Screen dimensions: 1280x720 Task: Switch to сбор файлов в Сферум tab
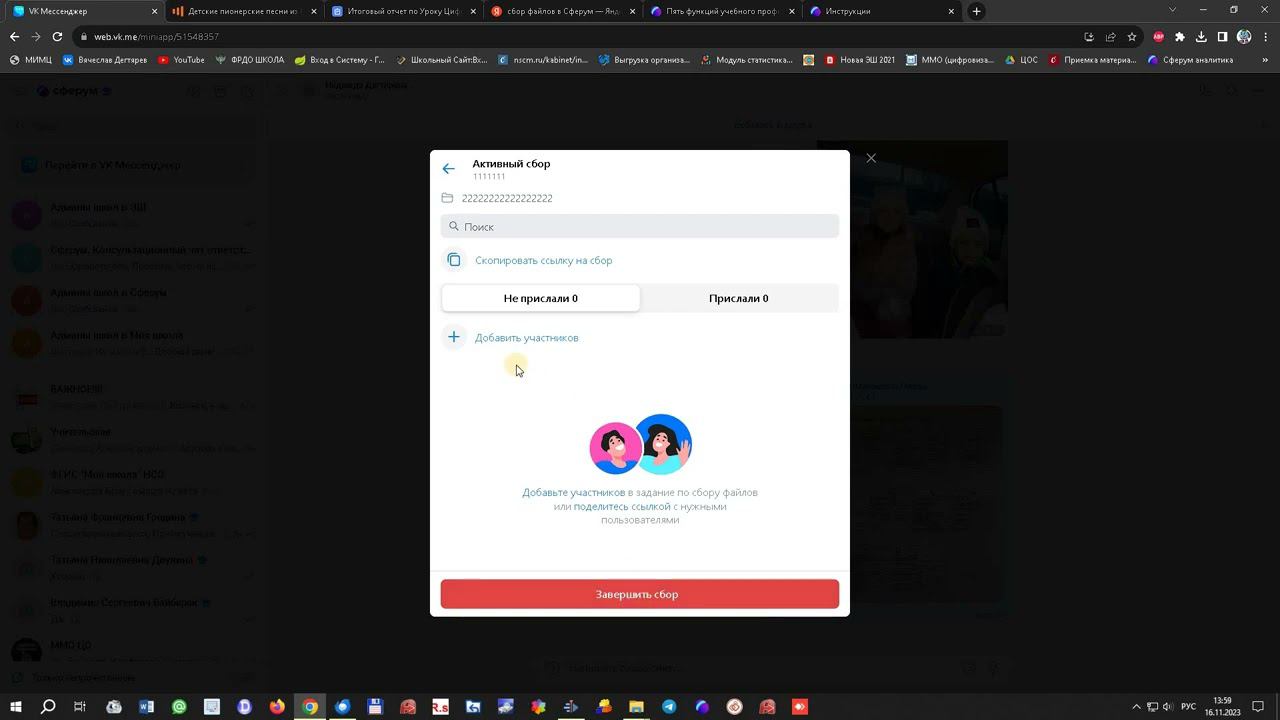tap(564, 11)
